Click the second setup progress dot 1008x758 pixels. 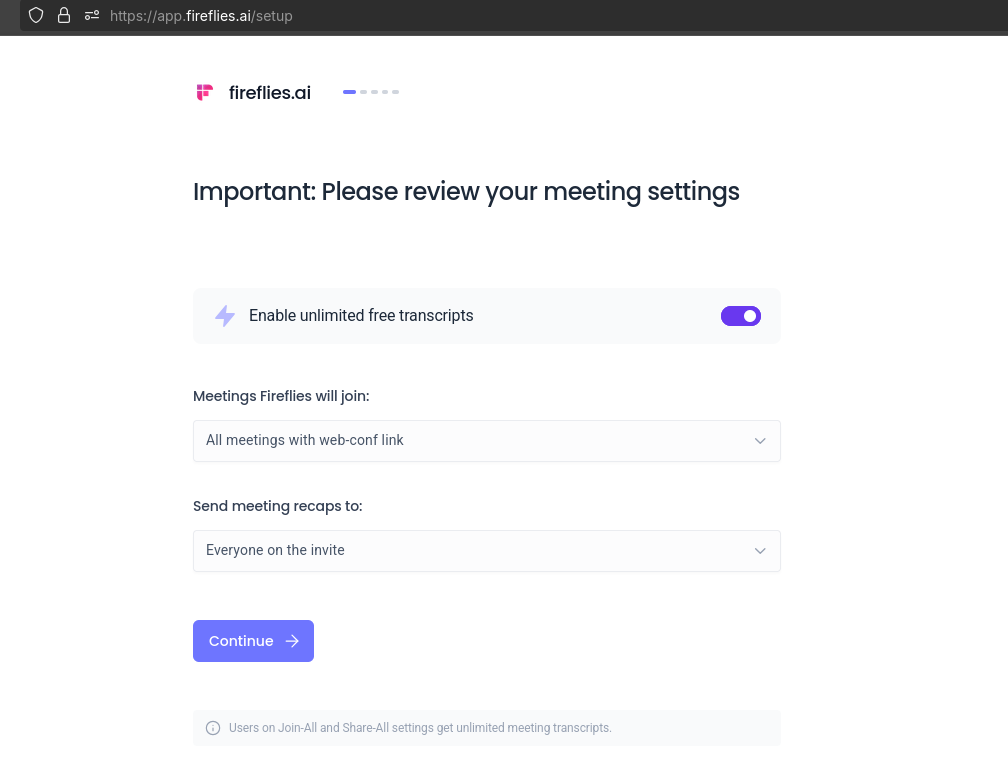pos(364,92)
